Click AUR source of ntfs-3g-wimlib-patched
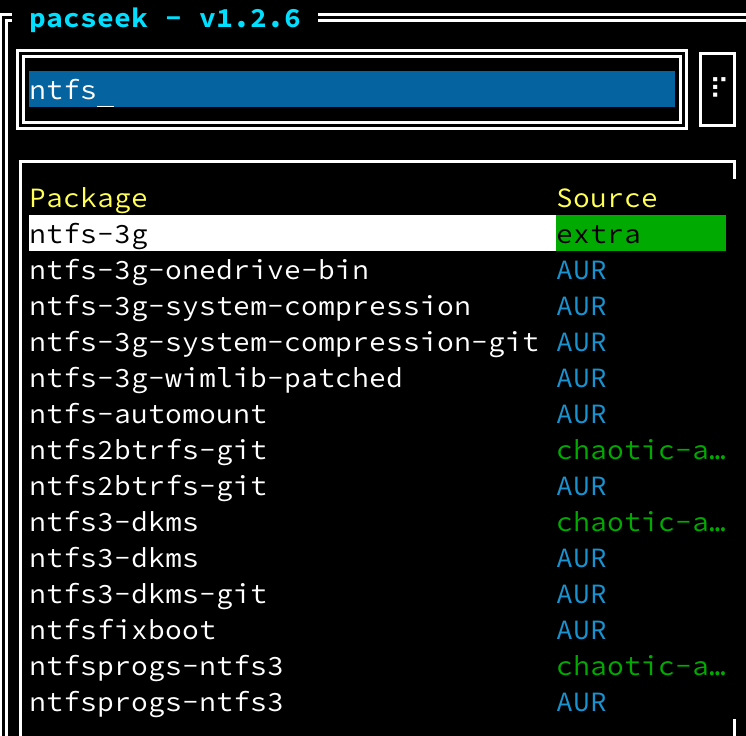This screenshot has width=746, height=736. [x=581, y=378]
